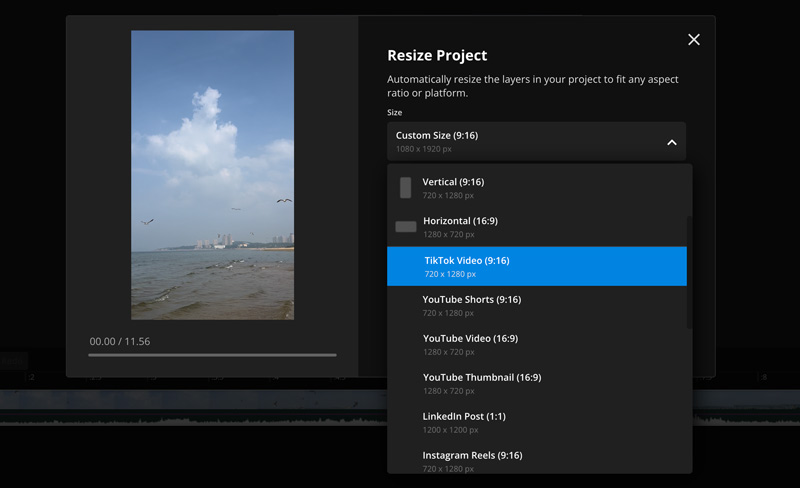
Task: Choose TikTok Video (9:16) preset
Action: click(537, 266)
